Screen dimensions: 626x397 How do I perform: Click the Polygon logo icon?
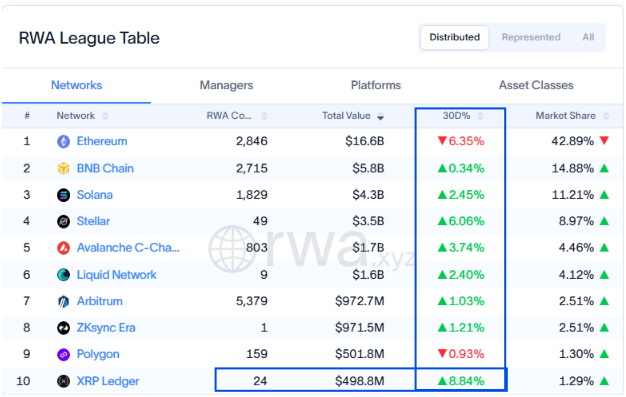click(63, 354)
